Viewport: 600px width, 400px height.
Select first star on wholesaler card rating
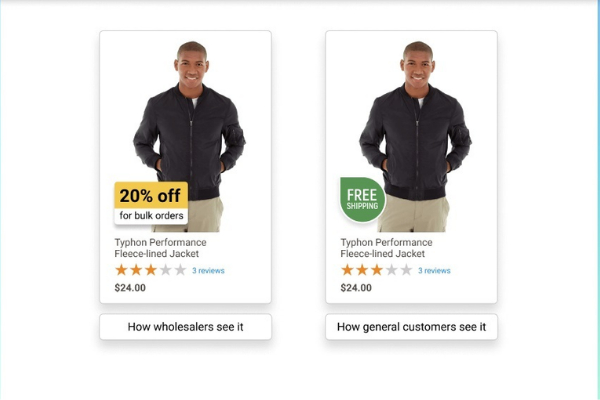point(121,270)
